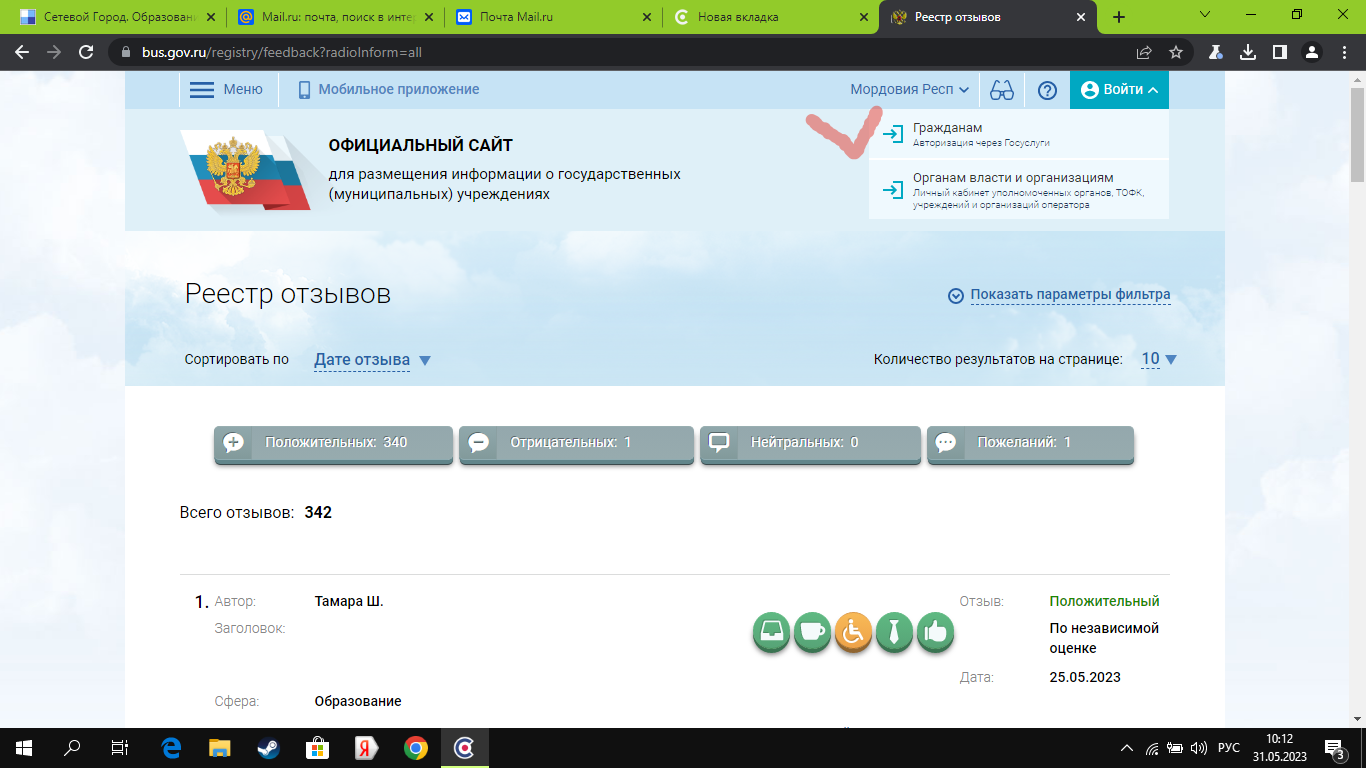Click the accessibility glasses icon
The height and width of the screenshot is (768, 1366).
click(x=1001, y=90)
